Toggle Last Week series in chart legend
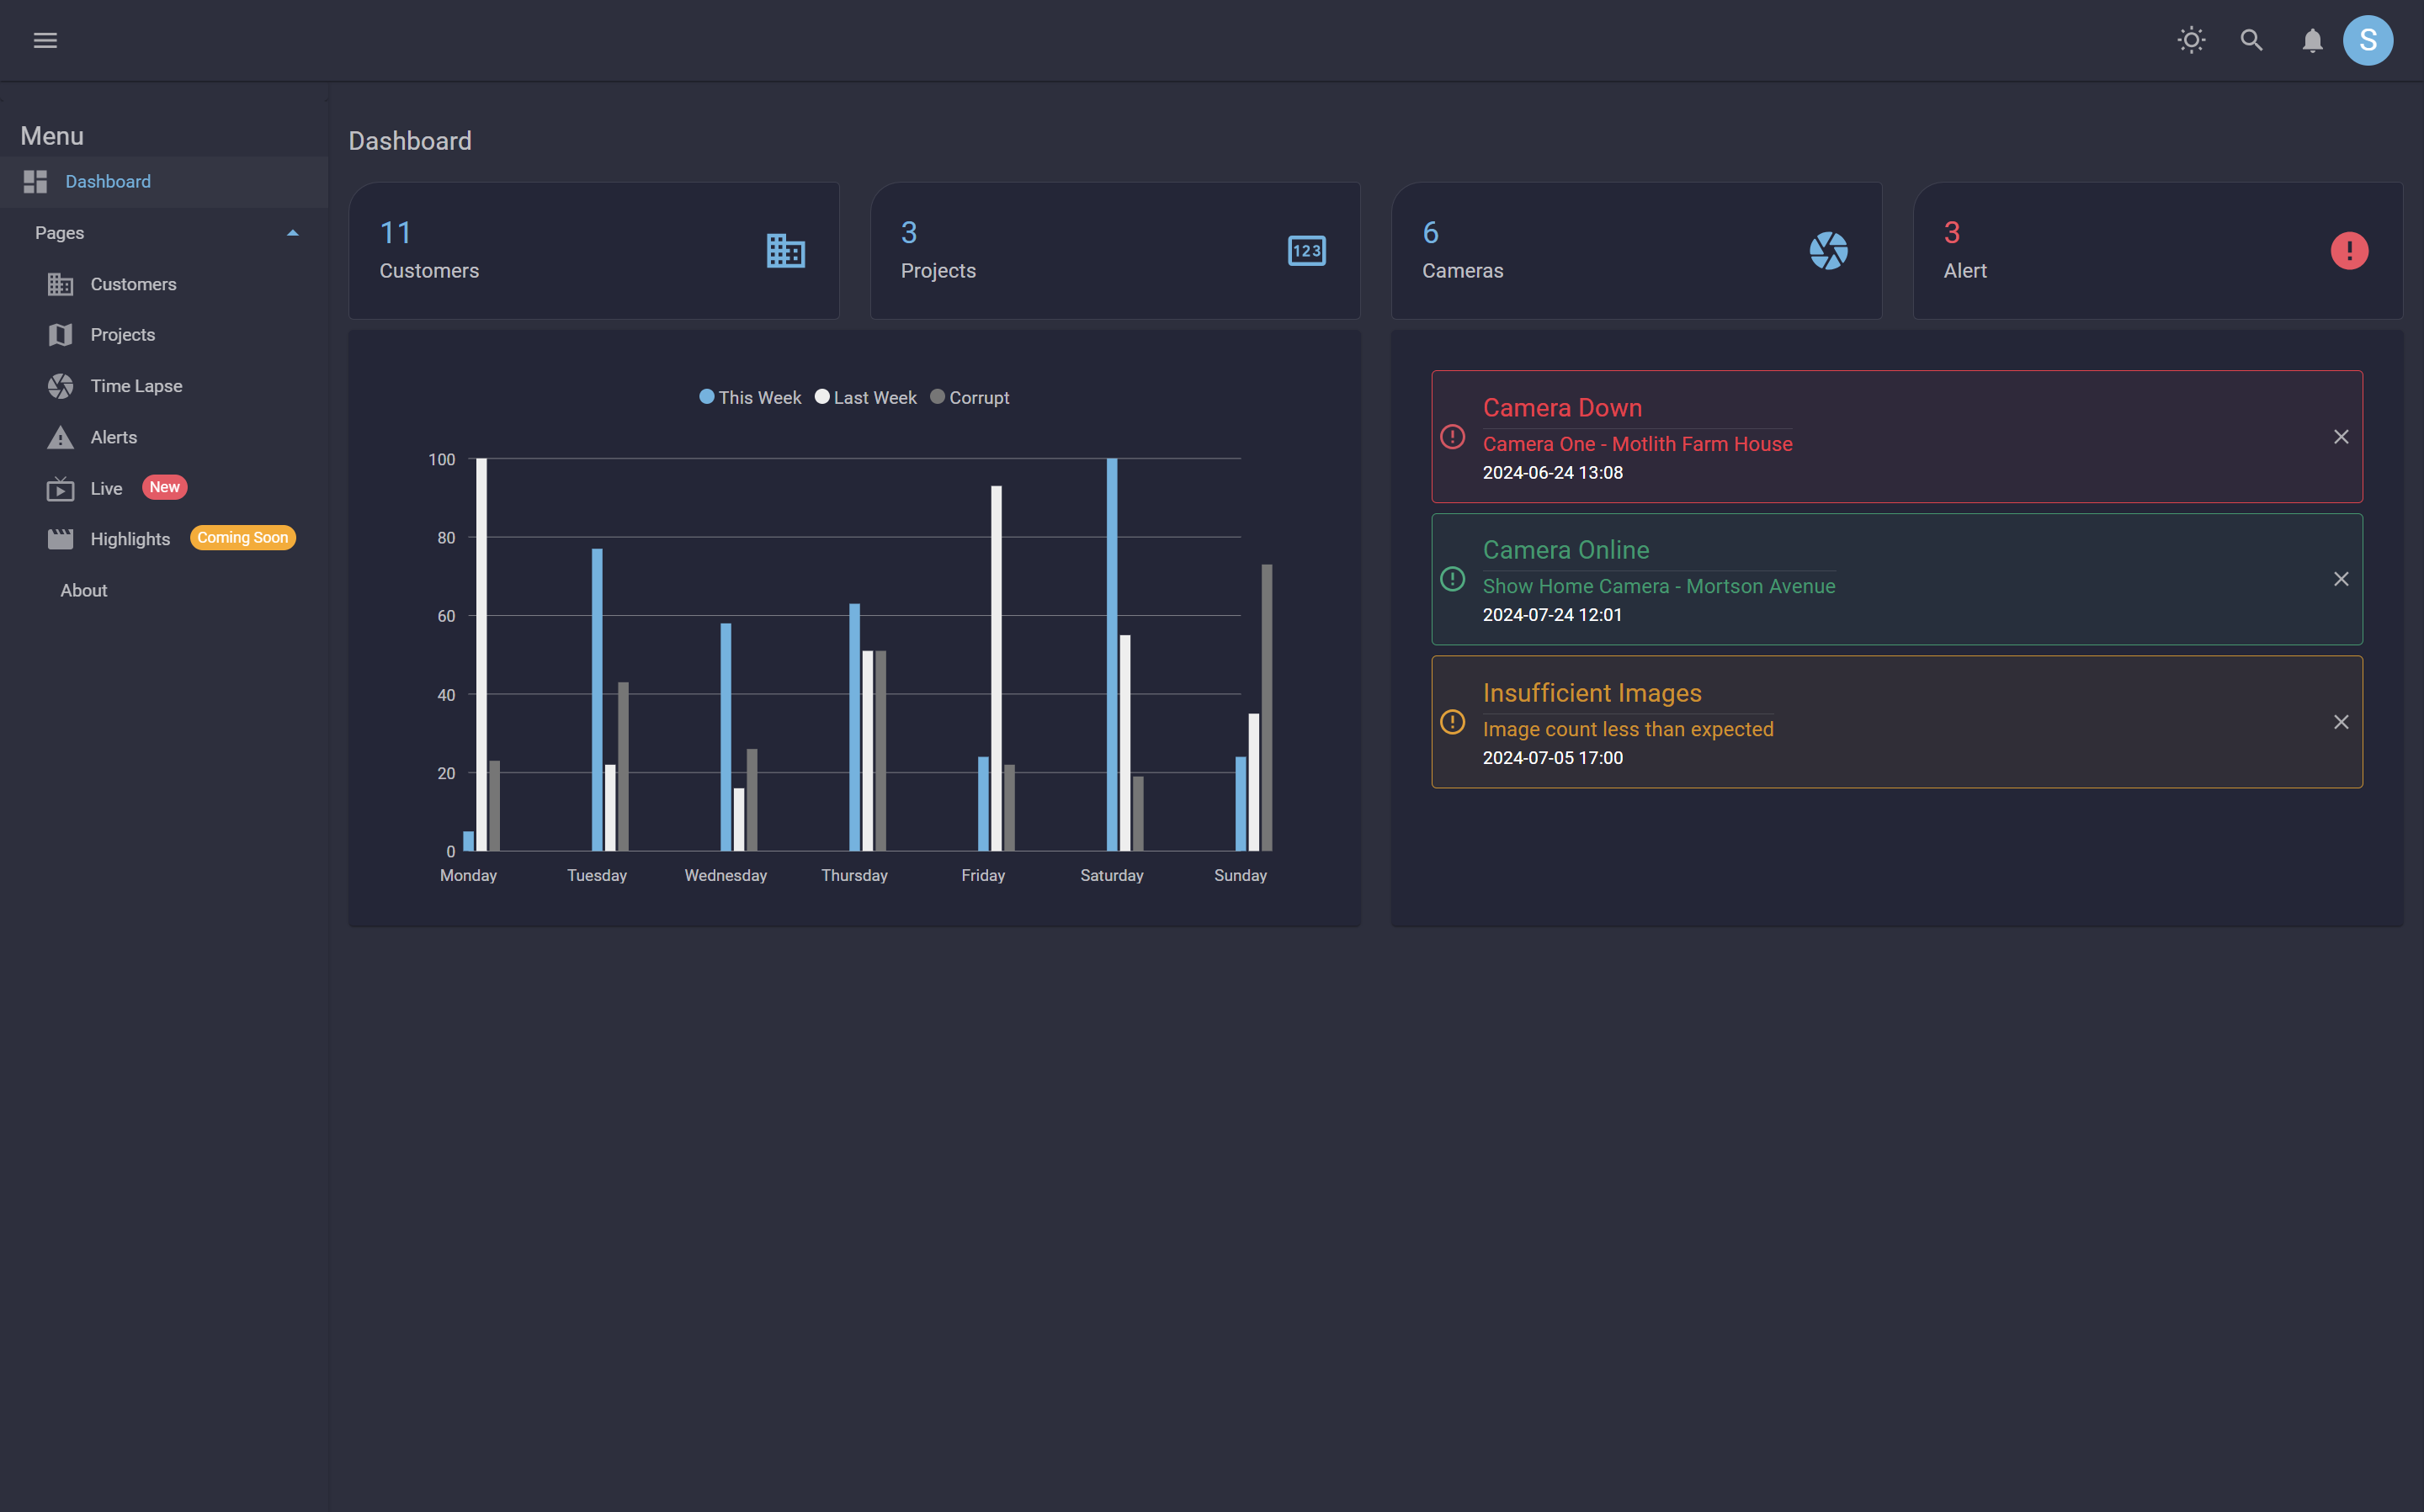This screenshot has width=2424, height=1512. click(866, 397)
